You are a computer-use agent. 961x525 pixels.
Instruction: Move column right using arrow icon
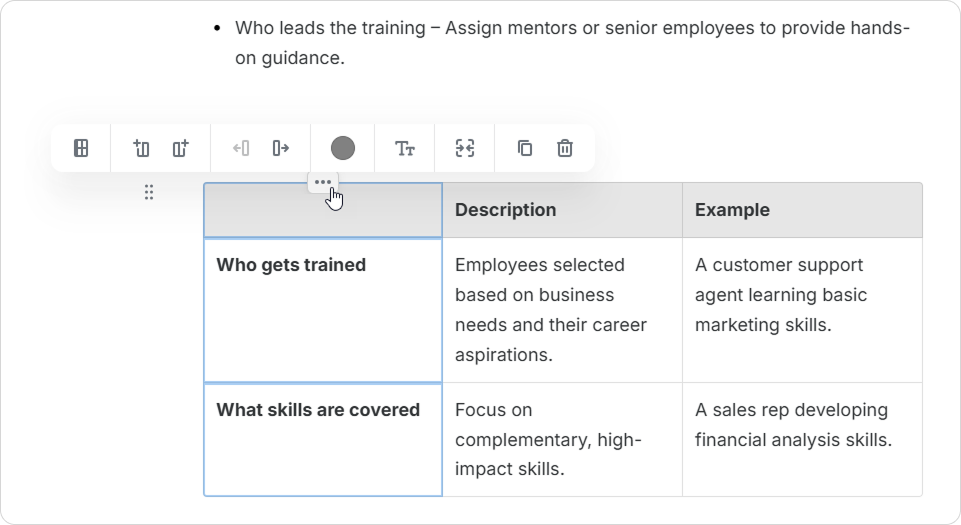(x=281, y=149)
